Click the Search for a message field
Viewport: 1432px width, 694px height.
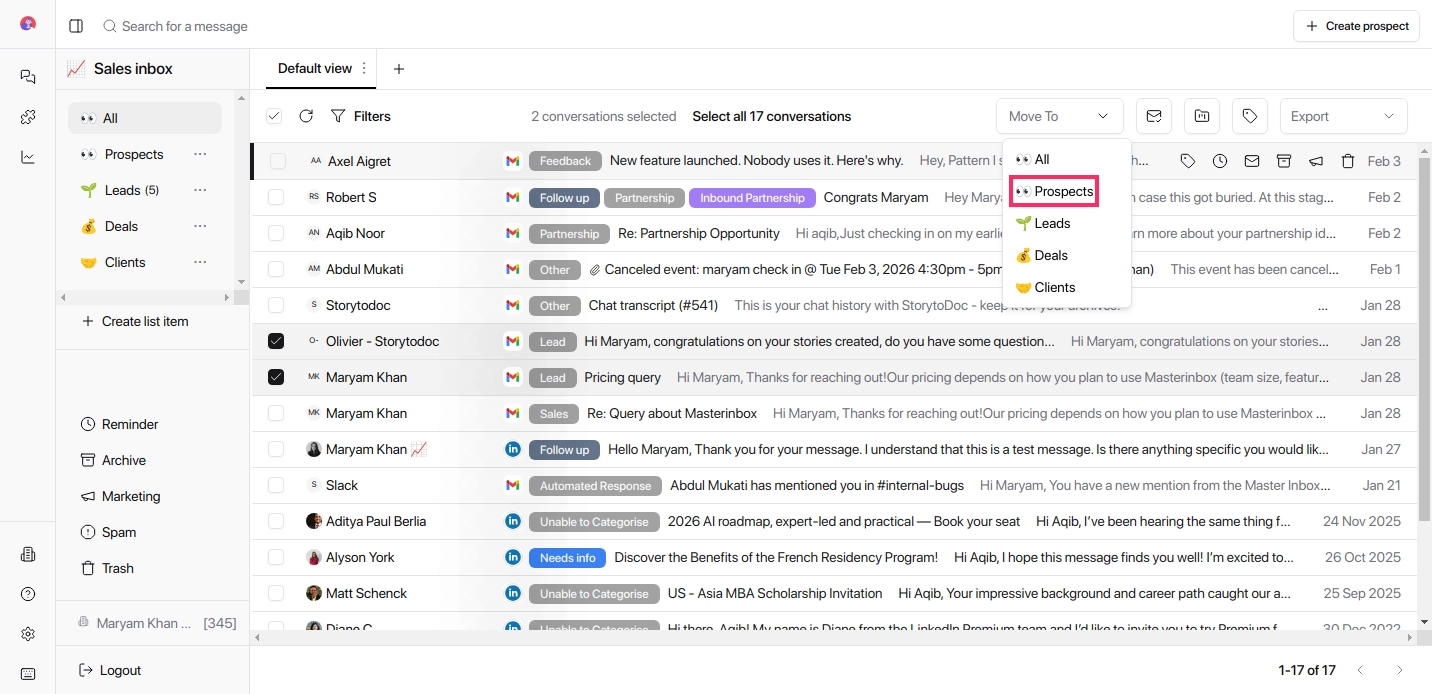(185, 26)
